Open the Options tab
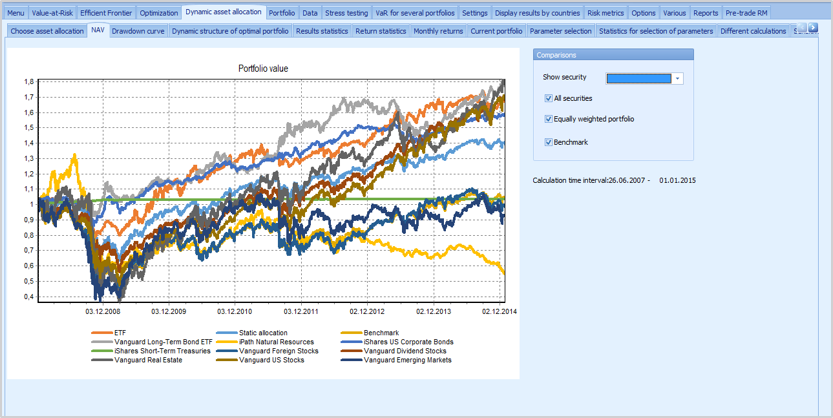 coord(643,13)
